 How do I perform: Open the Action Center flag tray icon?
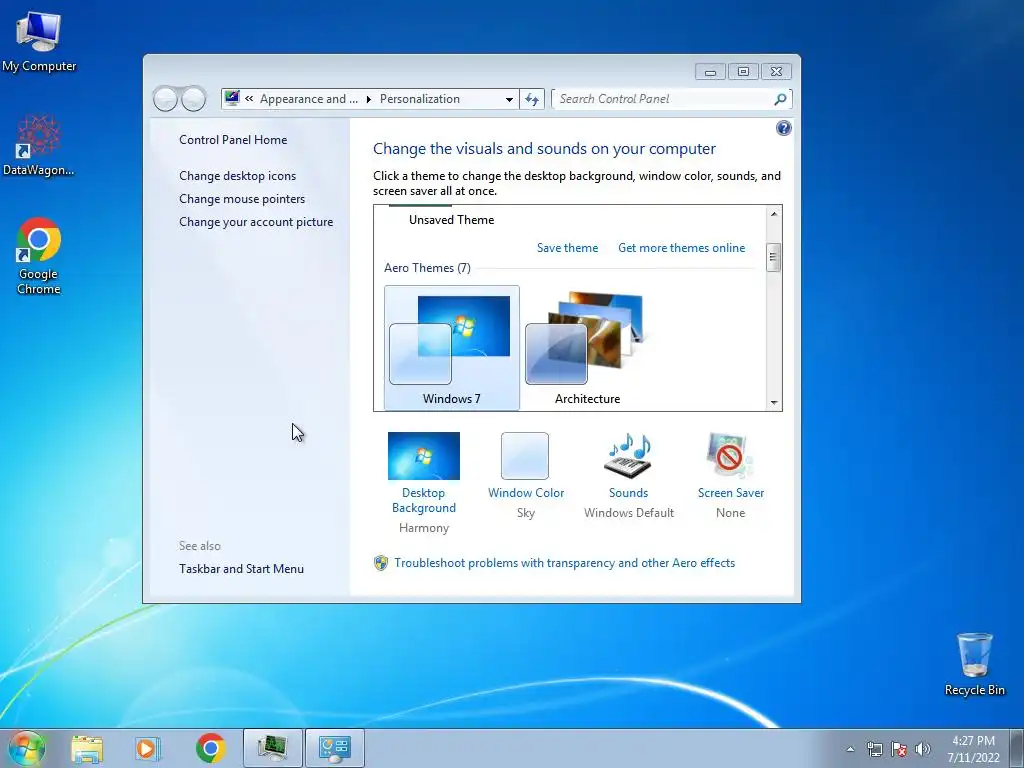(x=899, y=749)
